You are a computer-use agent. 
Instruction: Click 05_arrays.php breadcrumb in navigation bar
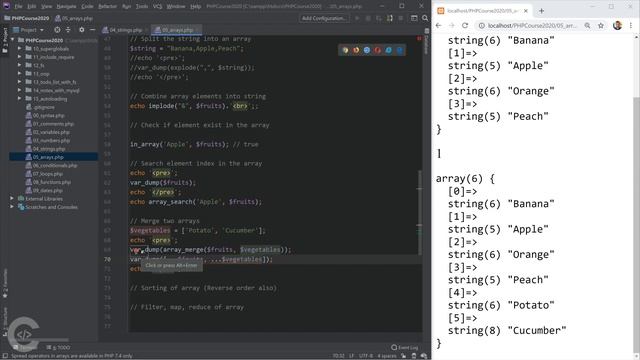tap(74, 18)
